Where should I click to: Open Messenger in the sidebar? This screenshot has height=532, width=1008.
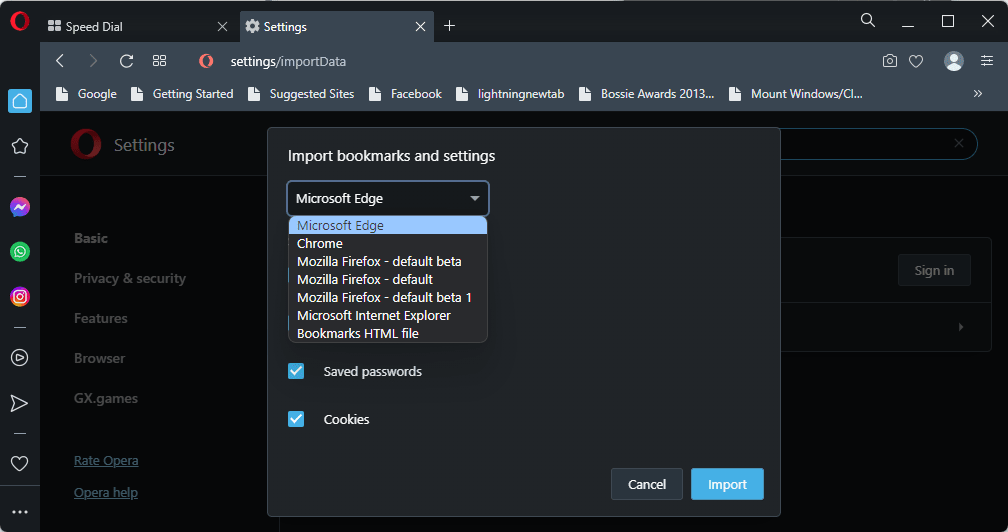coord(20,207)
